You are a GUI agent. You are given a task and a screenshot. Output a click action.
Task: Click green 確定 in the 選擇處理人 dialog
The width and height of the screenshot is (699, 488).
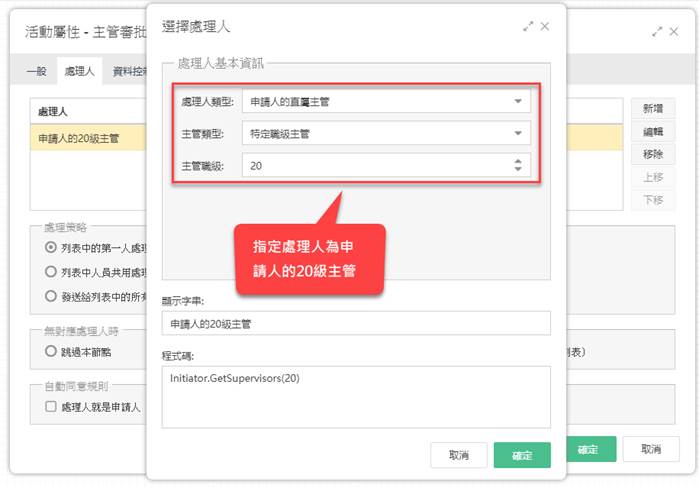click(522, 455)
